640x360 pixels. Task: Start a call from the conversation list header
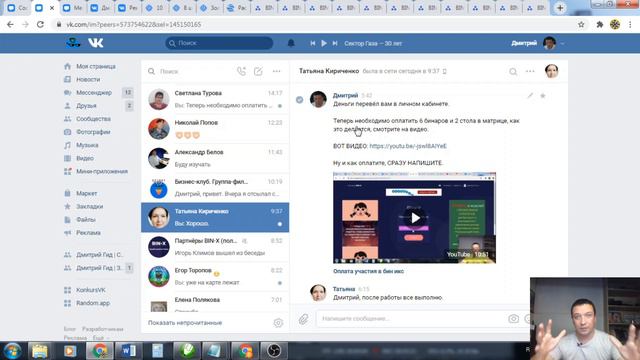242,71
